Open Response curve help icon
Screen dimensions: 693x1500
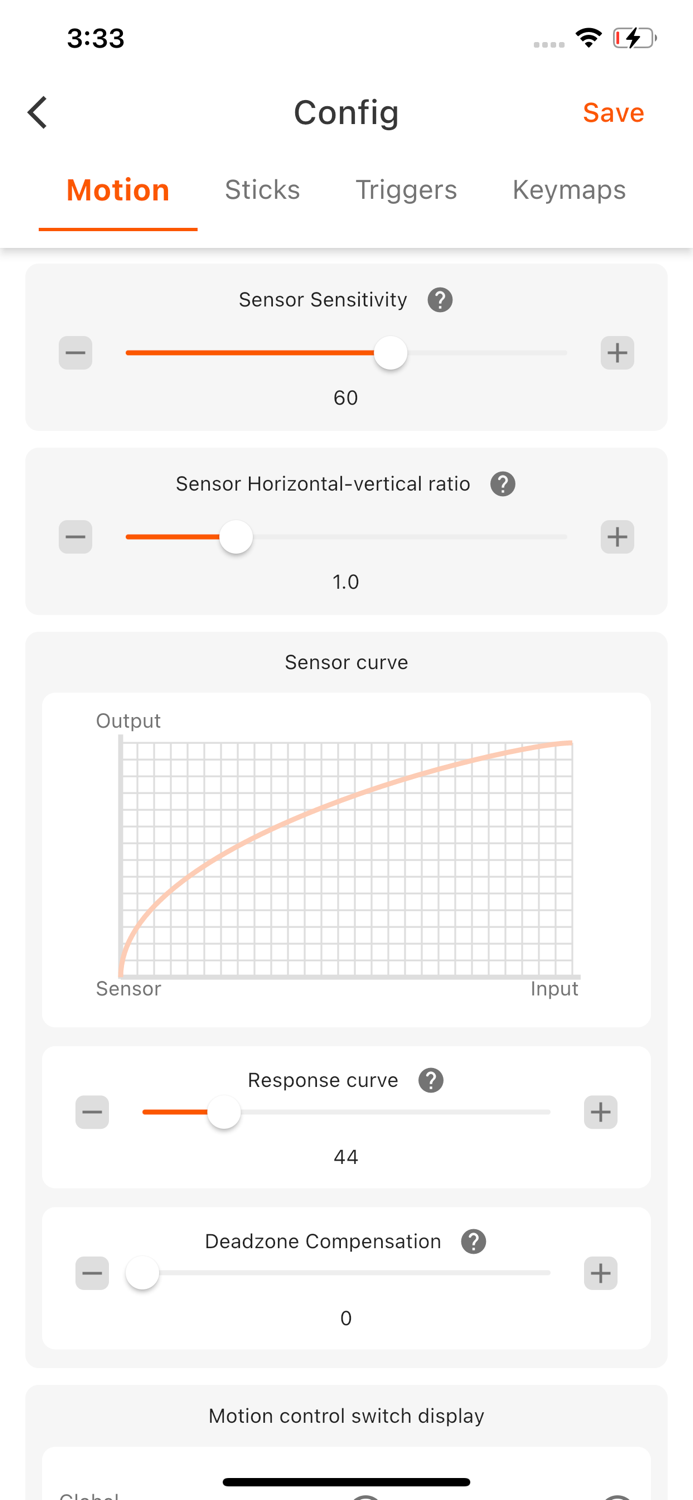point(431,1080)
